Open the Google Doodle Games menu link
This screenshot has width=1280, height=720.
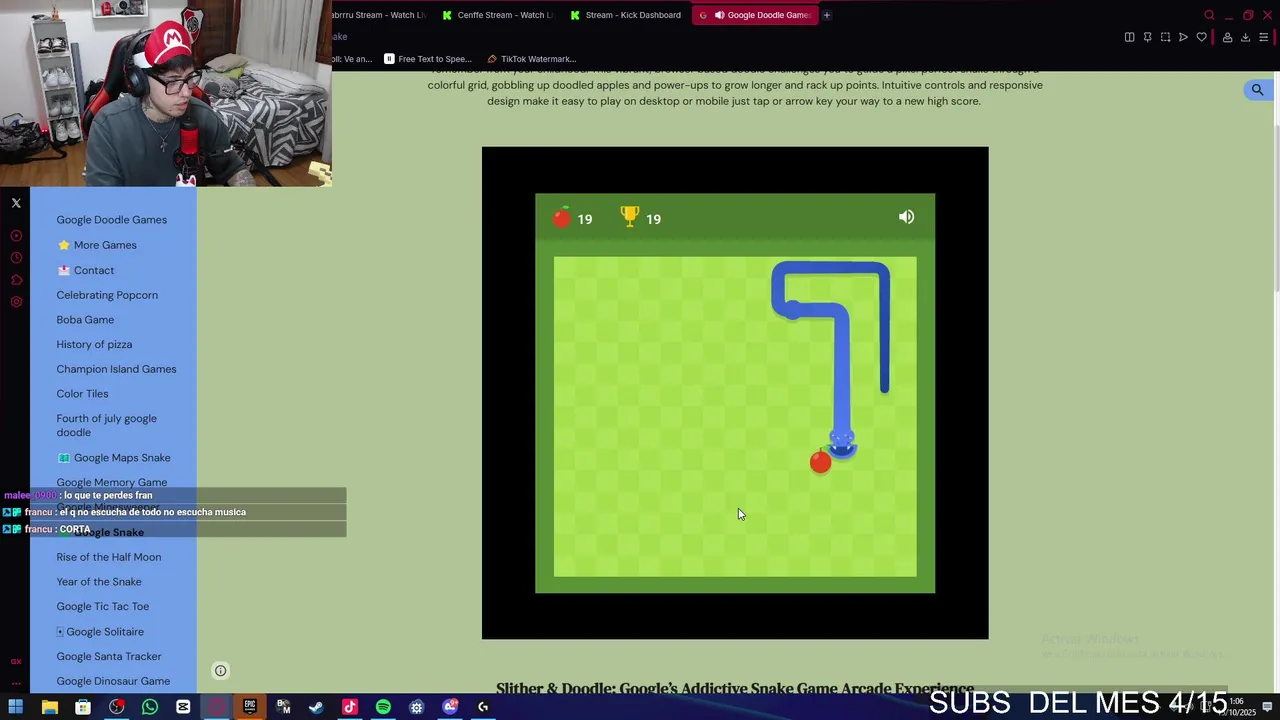[112, 220]
